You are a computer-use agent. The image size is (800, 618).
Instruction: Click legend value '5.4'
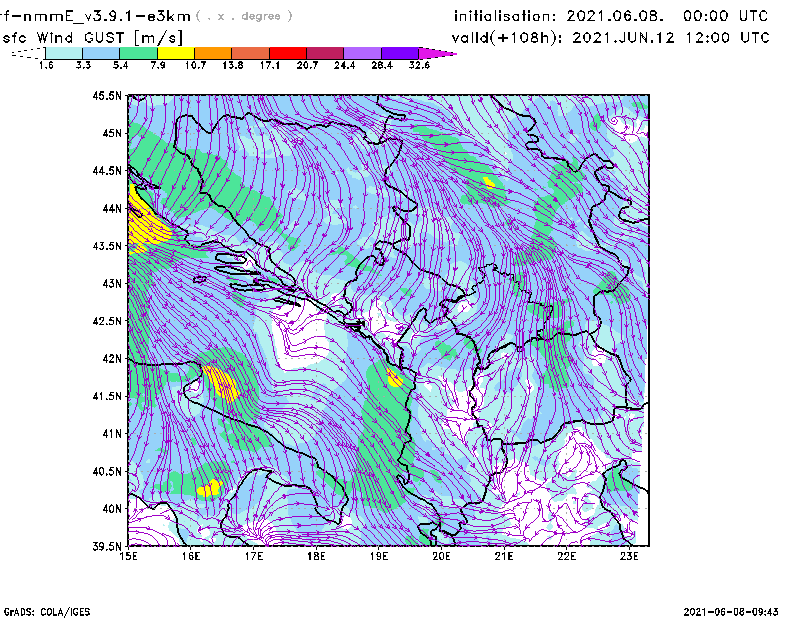point(120,65)
